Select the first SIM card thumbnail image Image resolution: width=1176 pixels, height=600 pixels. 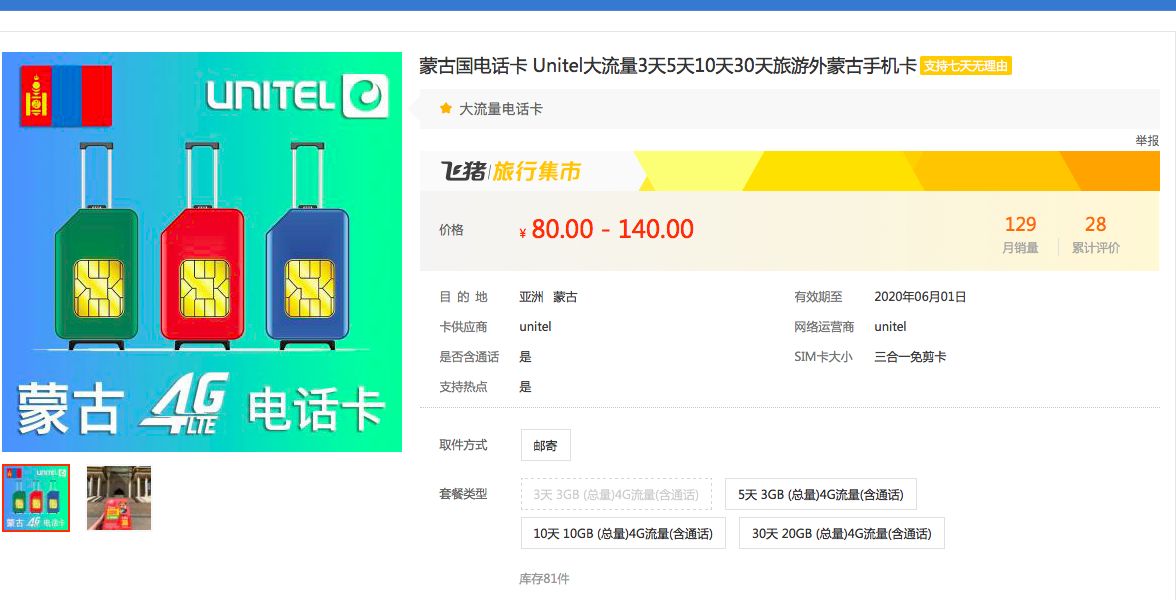(36, 498)
